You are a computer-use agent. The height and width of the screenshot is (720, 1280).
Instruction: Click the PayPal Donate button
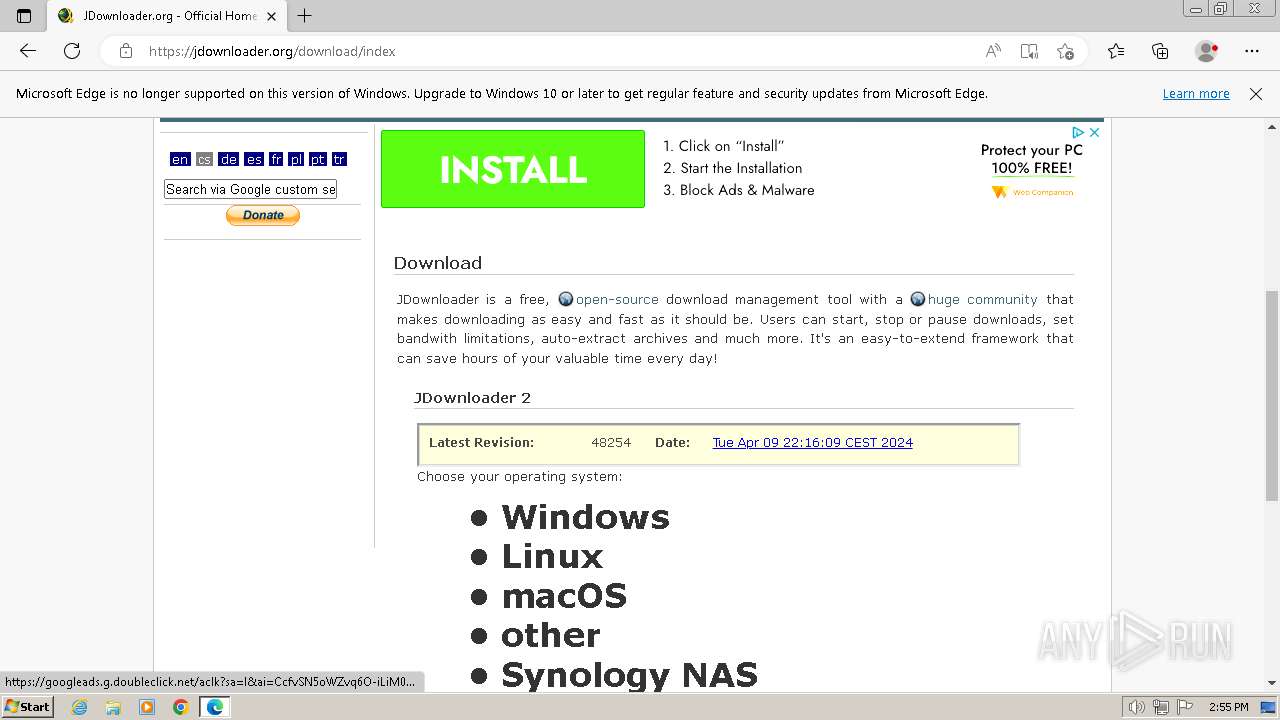(x=263, y=215)
